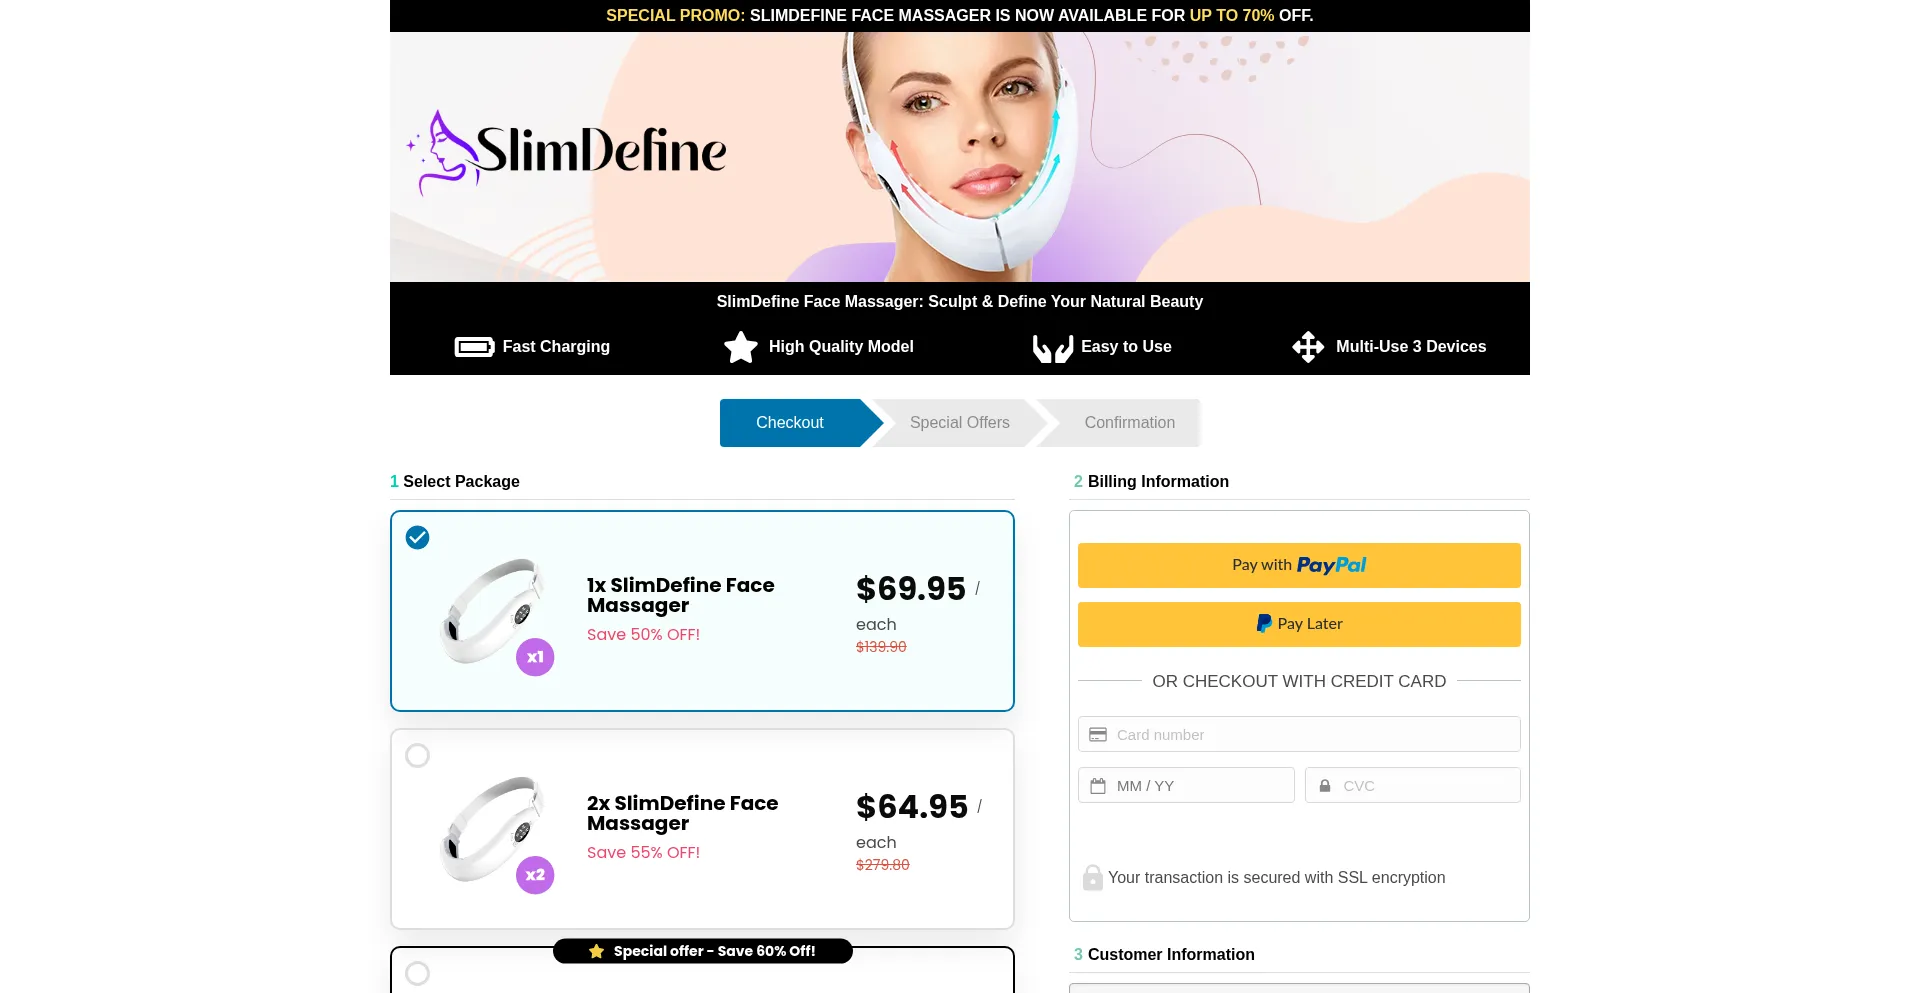Select the 2x SlimDefine Face Massager radio button
The height and width of the screenshot is (993, 1920).
[x=417, y=755]
